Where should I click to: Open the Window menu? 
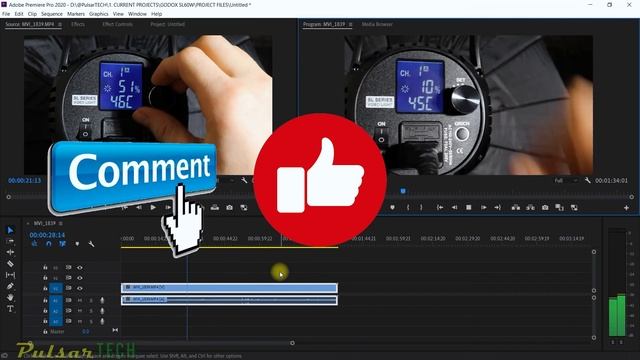point(137,14)
